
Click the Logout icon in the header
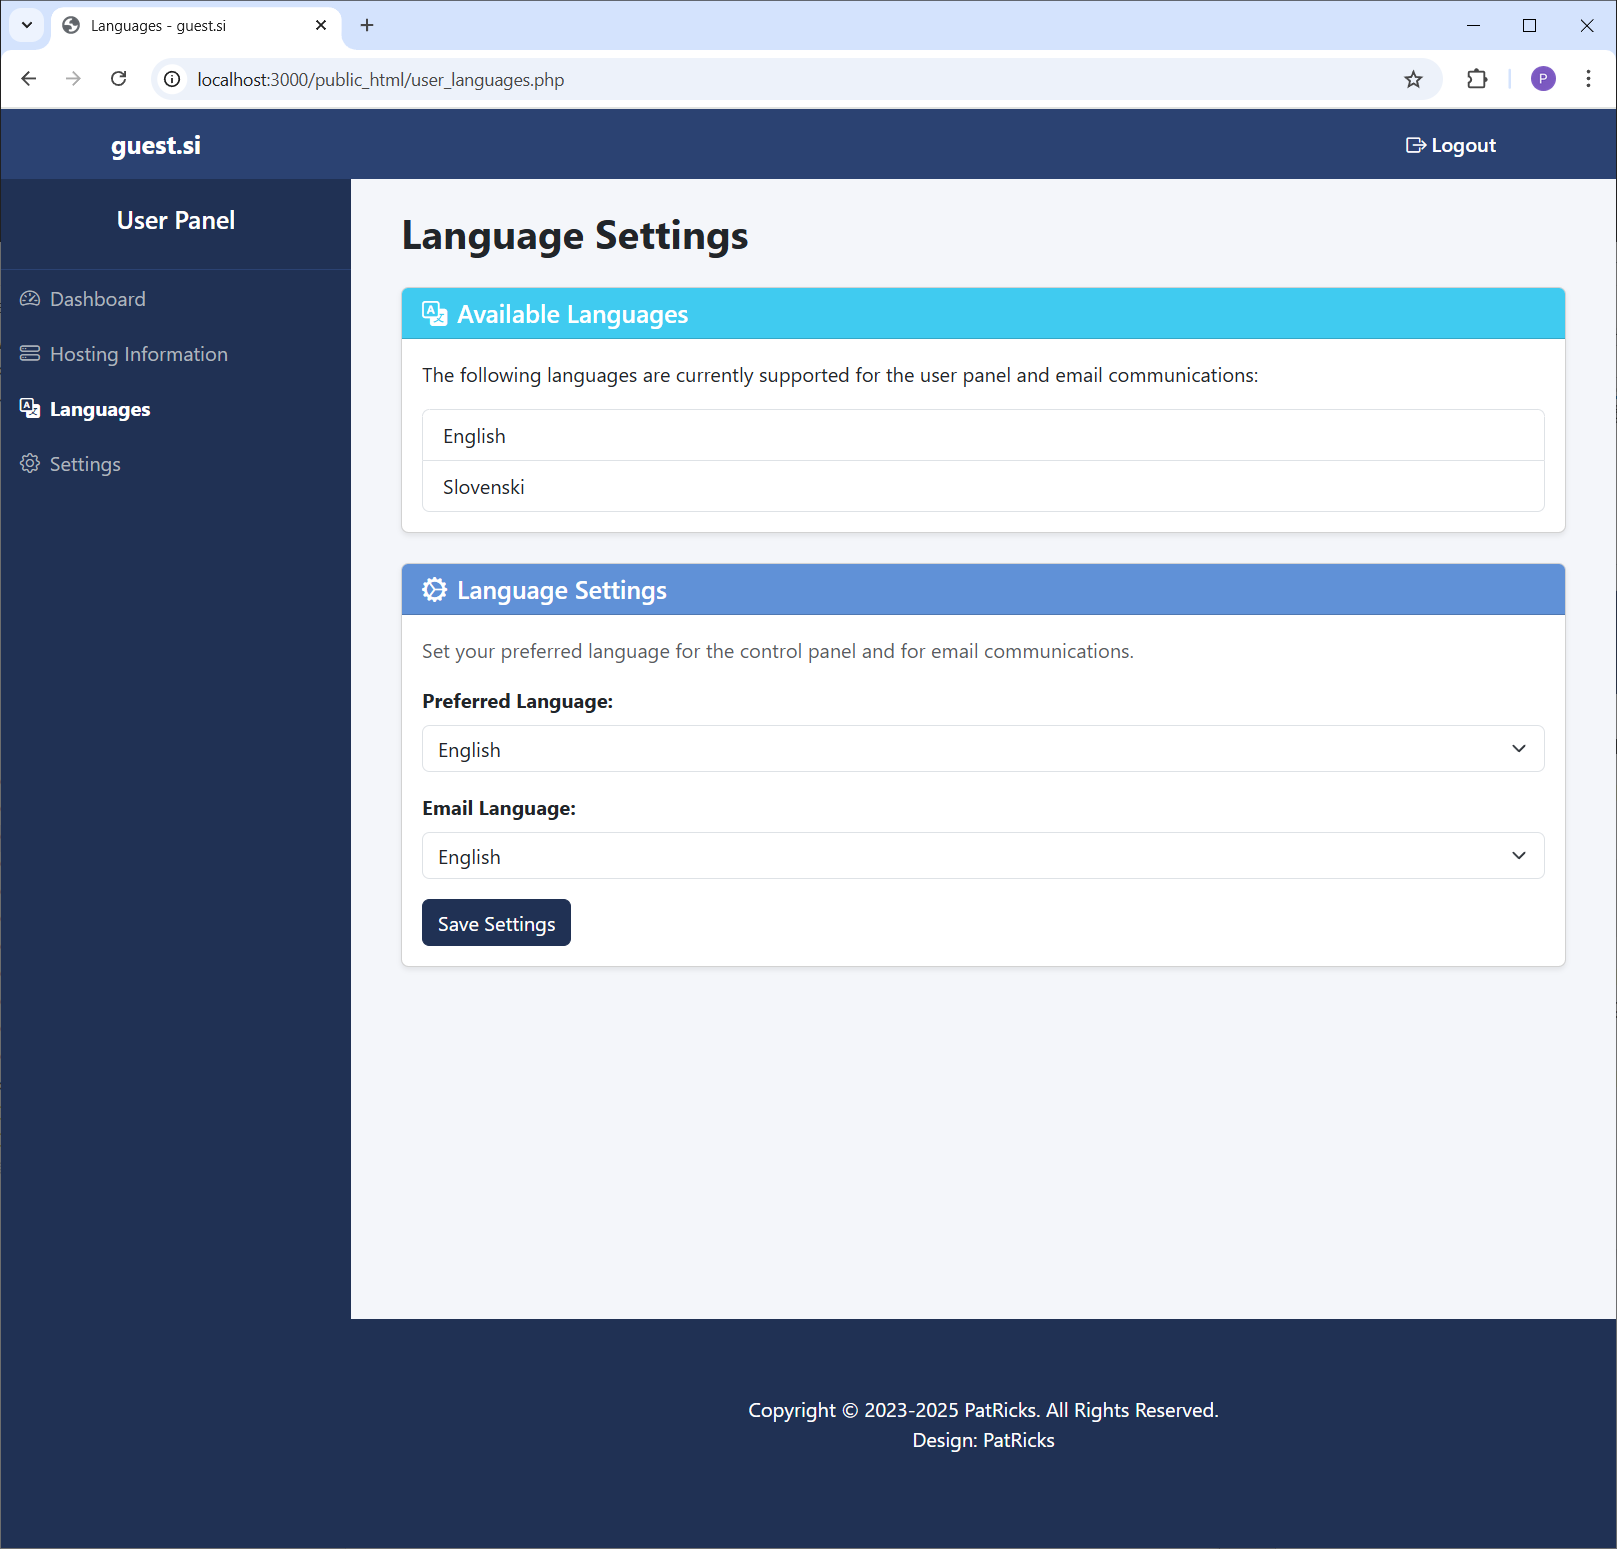click(x=1415, y=144)
